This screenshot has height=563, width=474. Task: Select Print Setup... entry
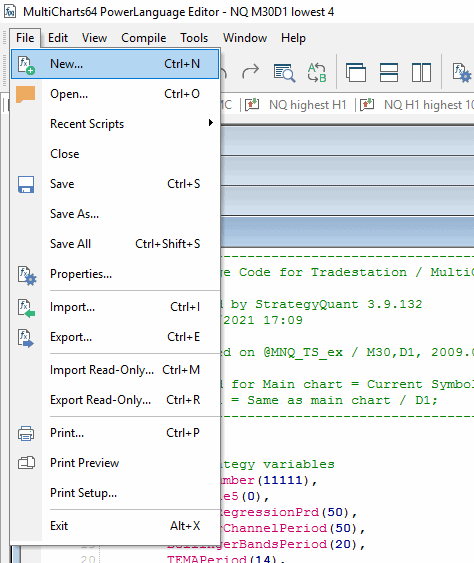115,493
